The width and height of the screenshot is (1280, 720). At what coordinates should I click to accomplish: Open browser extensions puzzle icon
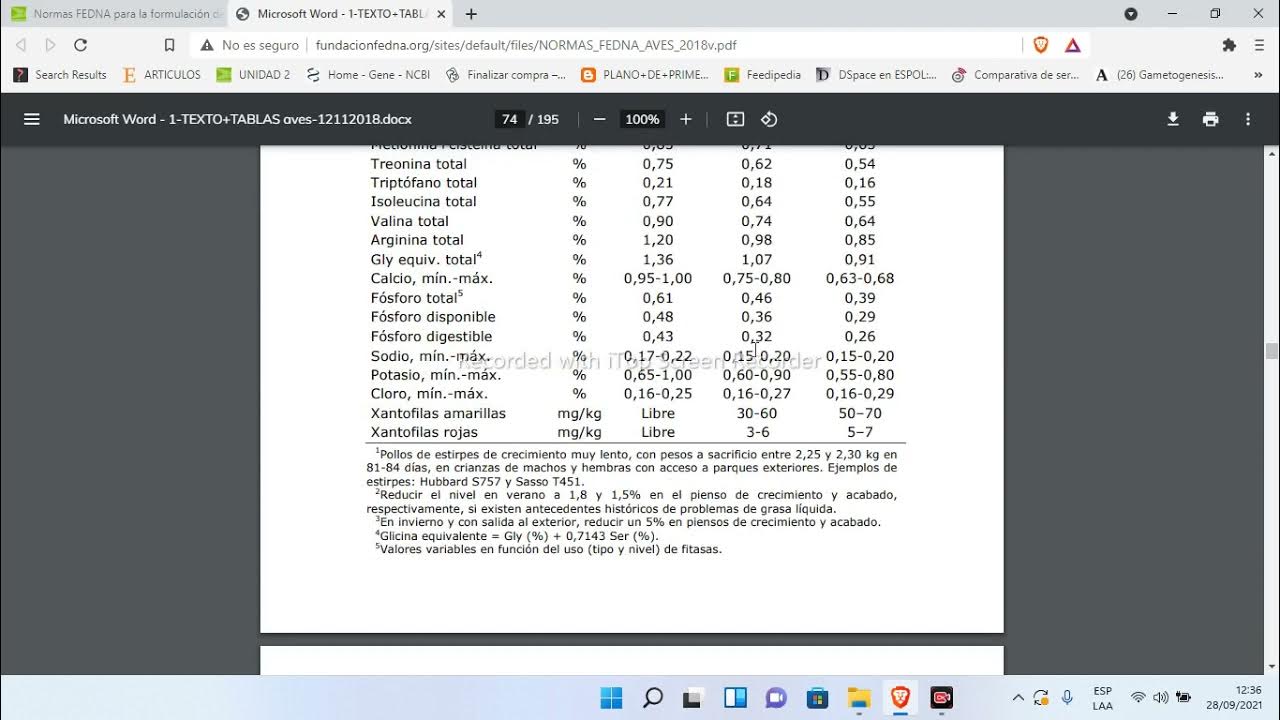[1229, 45]
